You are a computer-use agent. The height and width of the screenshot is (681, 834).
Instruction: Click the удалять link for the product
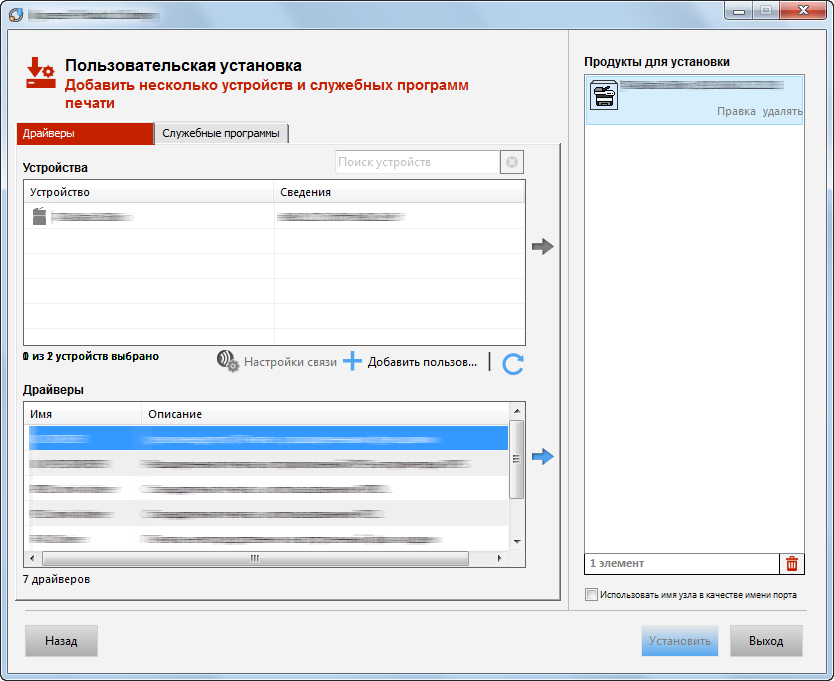(782, 111)
